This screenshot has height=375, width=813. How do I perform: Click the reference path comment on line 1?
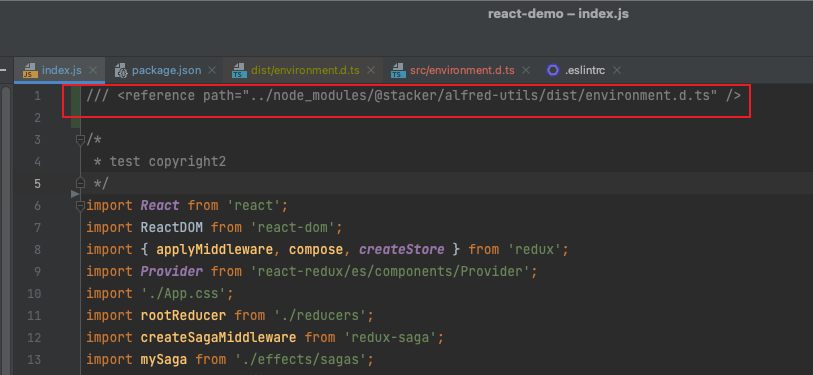pos(413,96)
